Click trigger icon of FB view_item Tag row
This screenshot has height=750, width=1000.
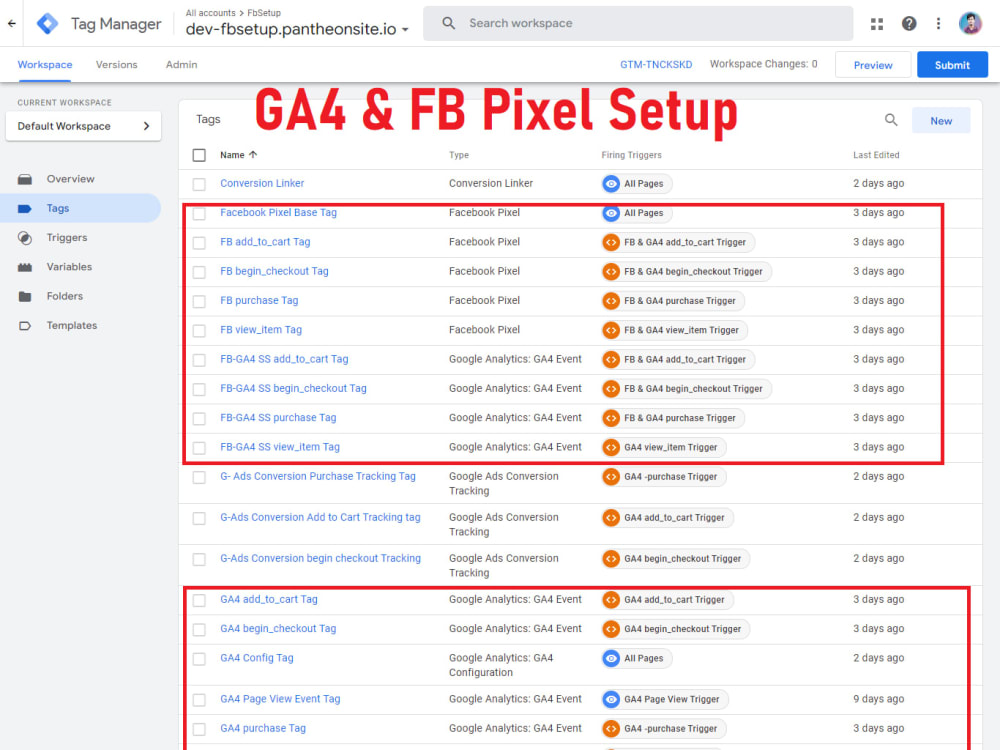pyautogui.click(x=611, y=330)
